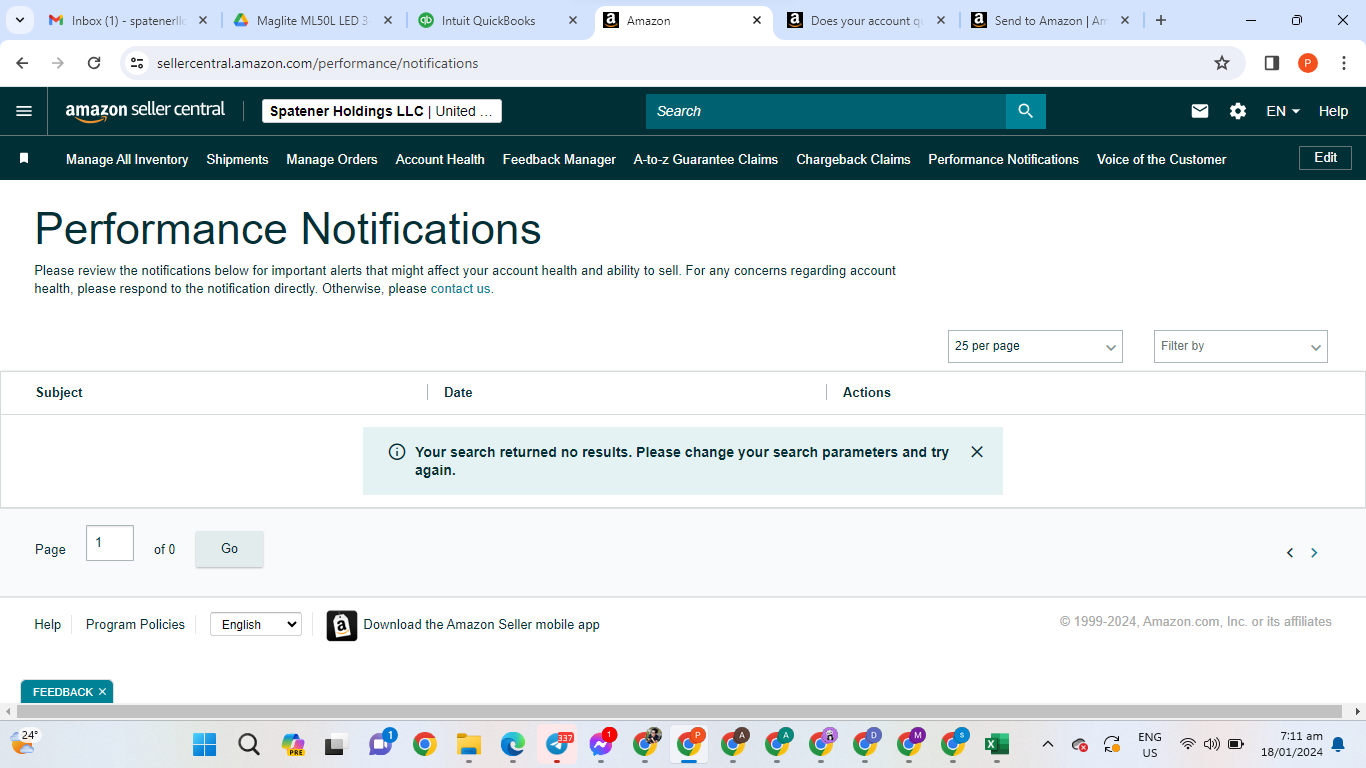The width and height of the screenshot is (1366, 768).
Task: Change the English language selector in footer
Action: coord(256,624)
